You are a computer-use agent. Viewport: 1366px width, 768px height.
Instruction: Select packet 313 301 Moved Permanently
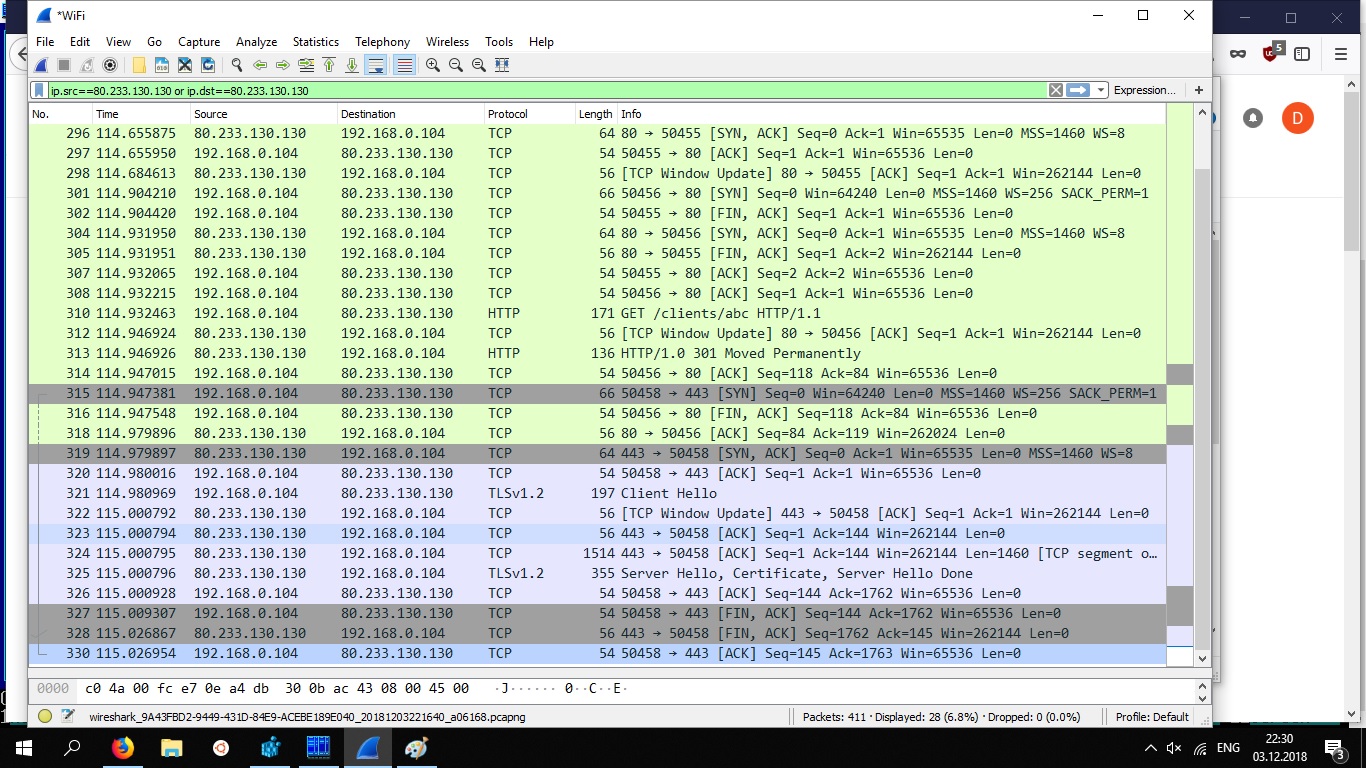pyautogui.click(x=597, y=353)
